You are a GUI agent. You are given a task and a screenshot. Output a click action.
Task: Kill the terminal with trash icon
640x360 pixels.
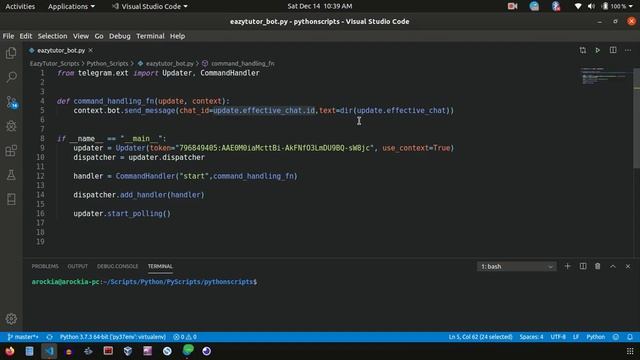click(598, 266)
